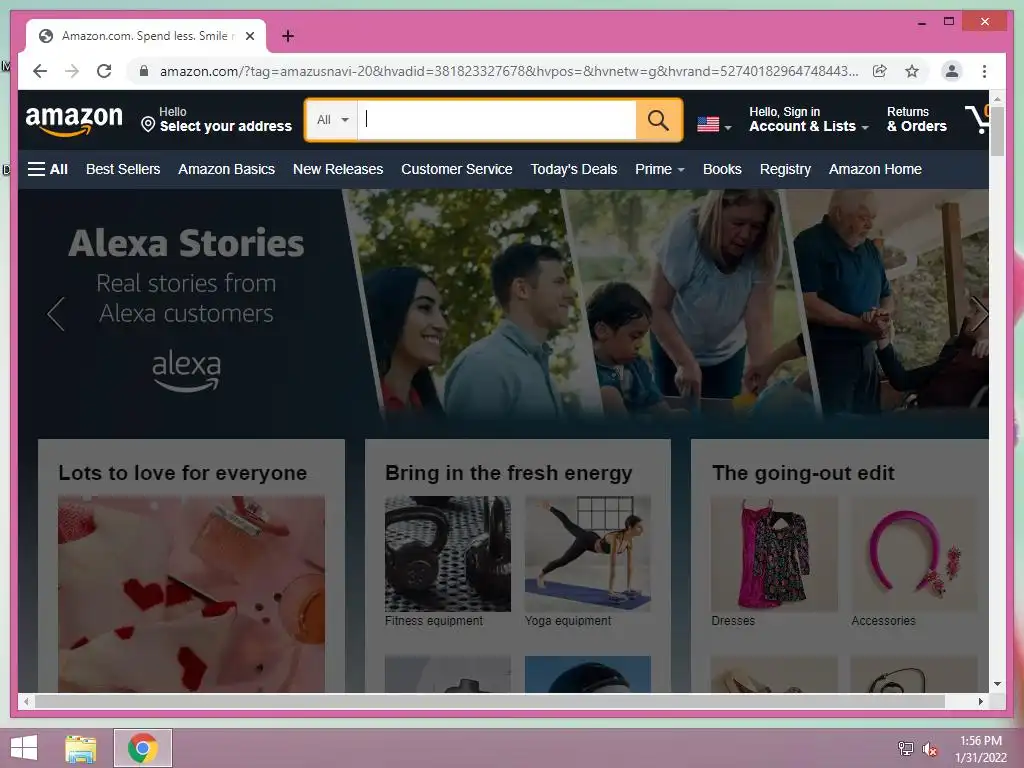The height and width of the screenshot is (768, 1024).
Task: Reload the page with refresh icon
Action: [104, 71]
